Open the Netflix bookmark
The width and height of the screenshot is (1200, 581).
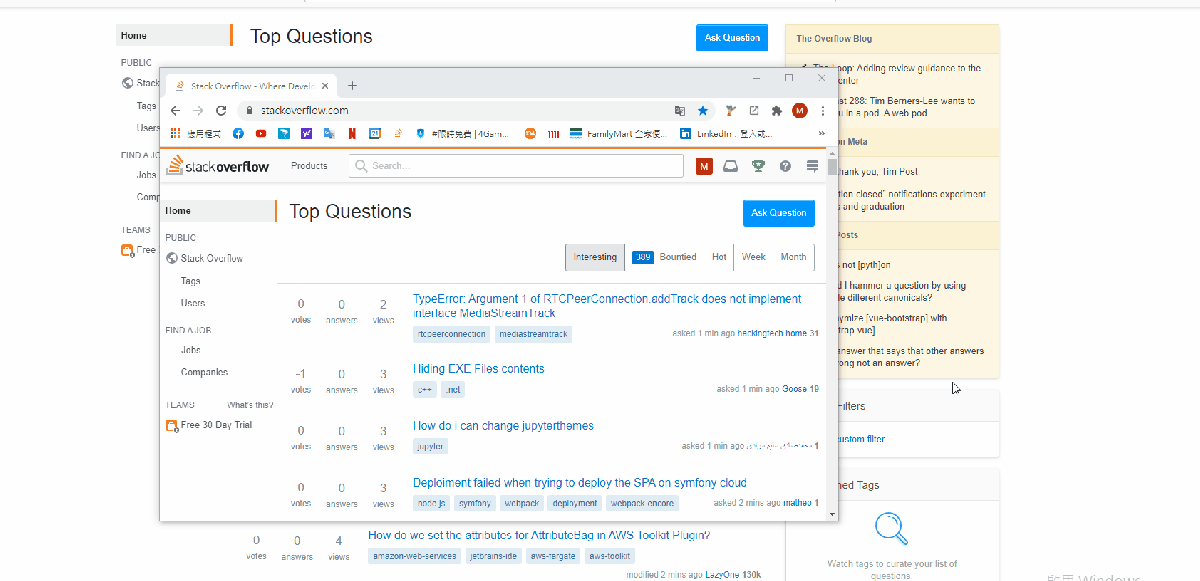click(352, 133)
